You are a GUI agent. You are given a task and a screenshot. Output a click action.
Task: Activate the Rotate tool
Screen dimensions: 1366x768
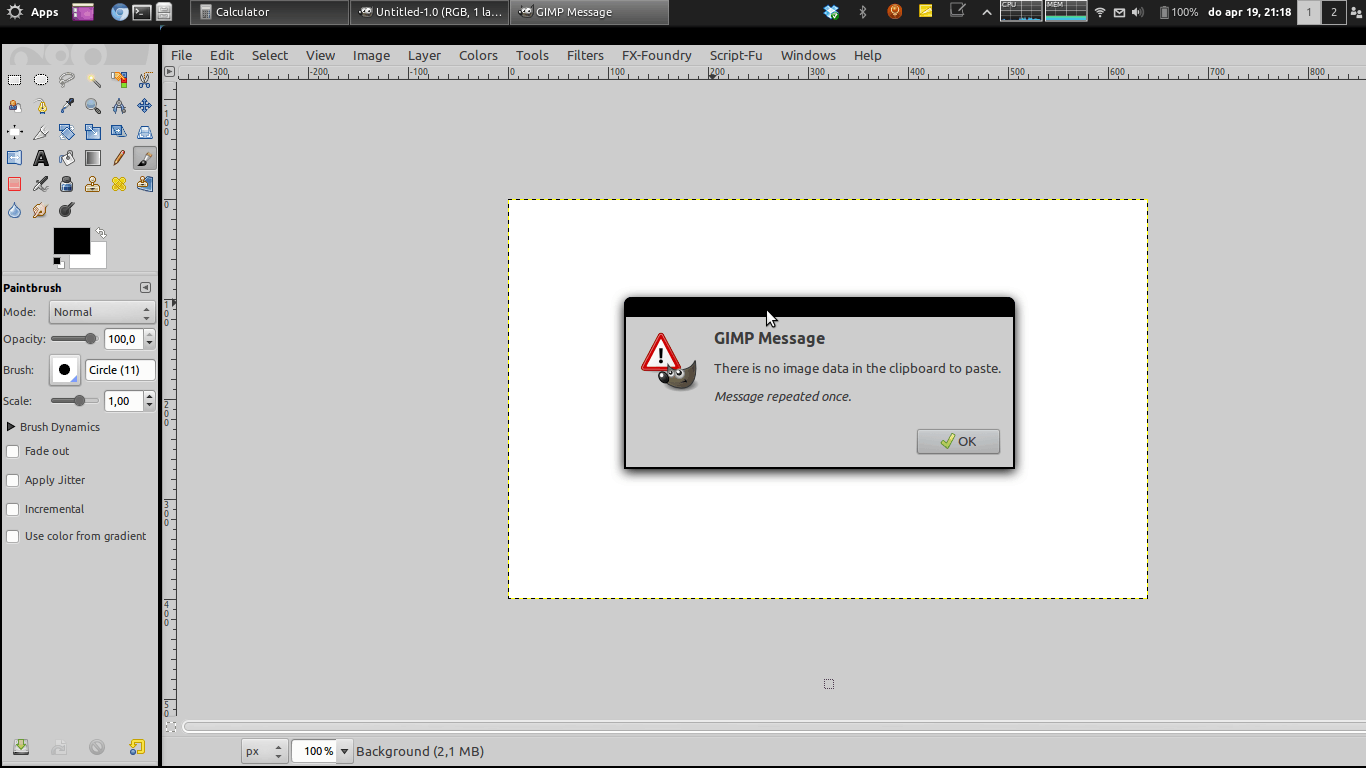click(67, 132)
